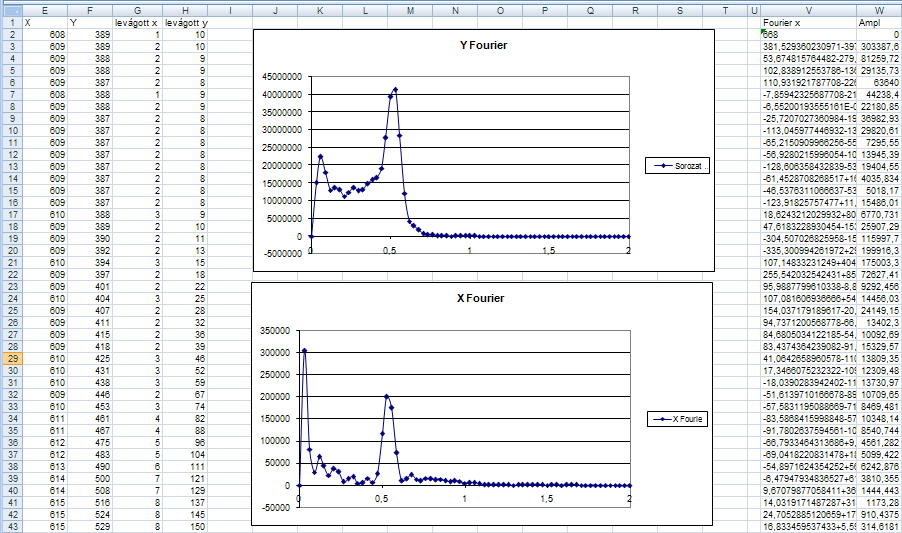Image resolution: width=902 pixels, height=533 pixels.
Task: Select levágott x value 8 in row 43
Action: point(137,527)
